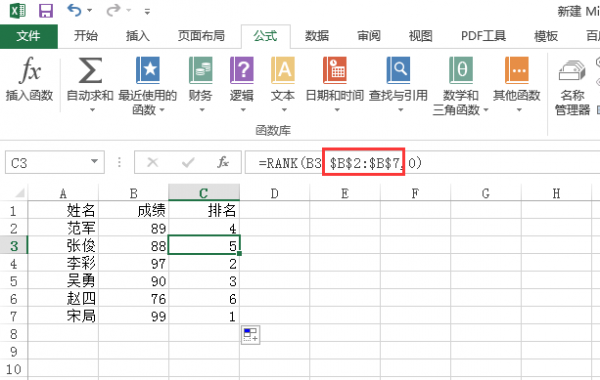Image resolution: width=600 pixels, height=380 pixels.
Task: Open the PDF工具 tab
Action: pos(484,36)
